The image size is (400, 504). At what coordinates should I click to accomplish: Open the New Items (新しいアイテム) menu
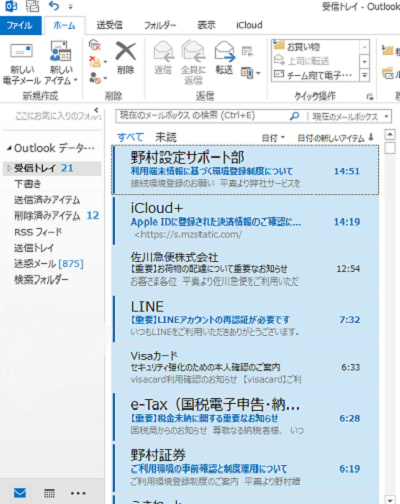[x=60, y=62]
